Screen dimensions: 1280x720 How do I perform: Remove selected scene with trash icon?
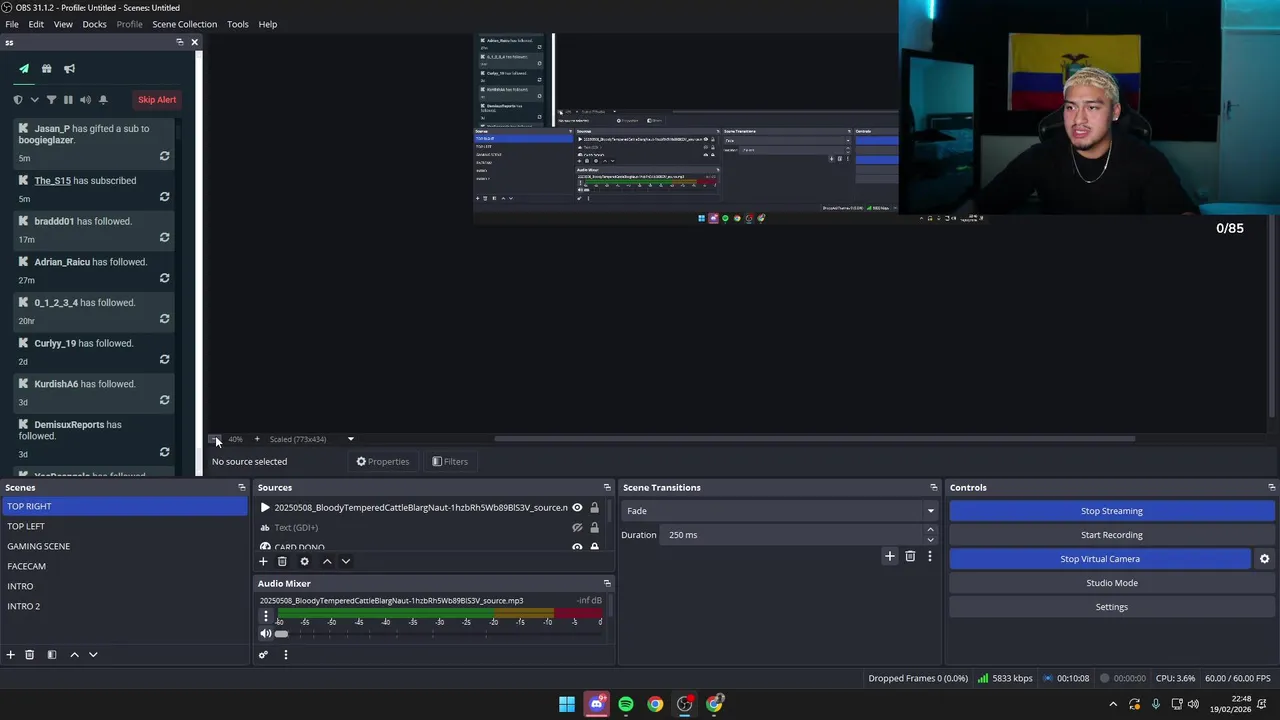pos(30,655)
